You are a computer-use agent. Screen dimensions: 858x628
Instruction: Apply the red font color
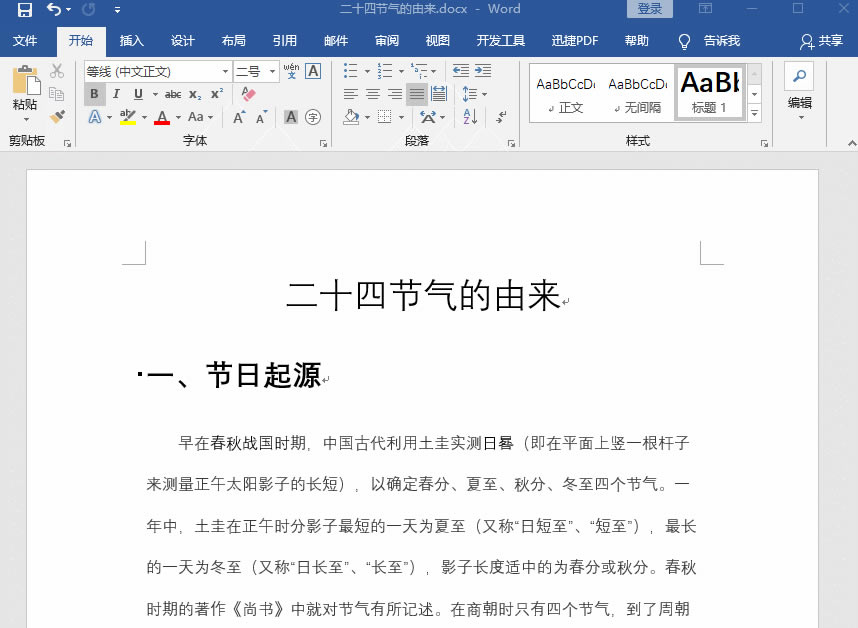tap(162, 117)
